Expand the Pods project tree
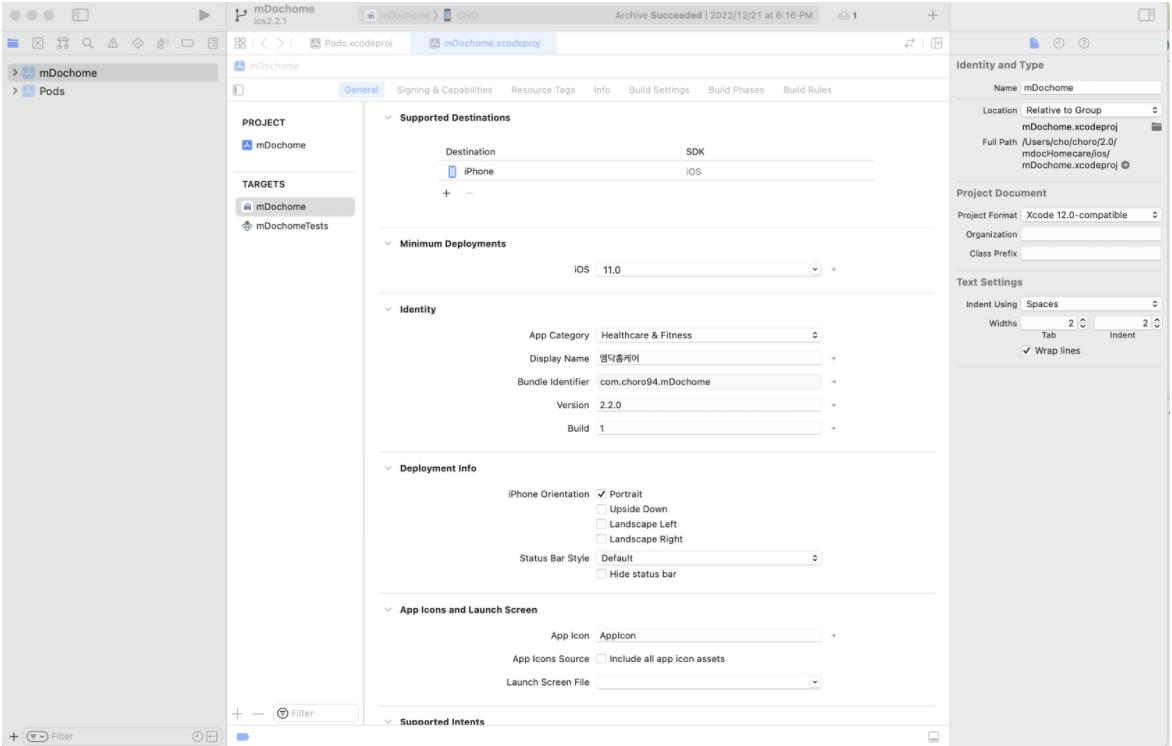 coord(14,90)
